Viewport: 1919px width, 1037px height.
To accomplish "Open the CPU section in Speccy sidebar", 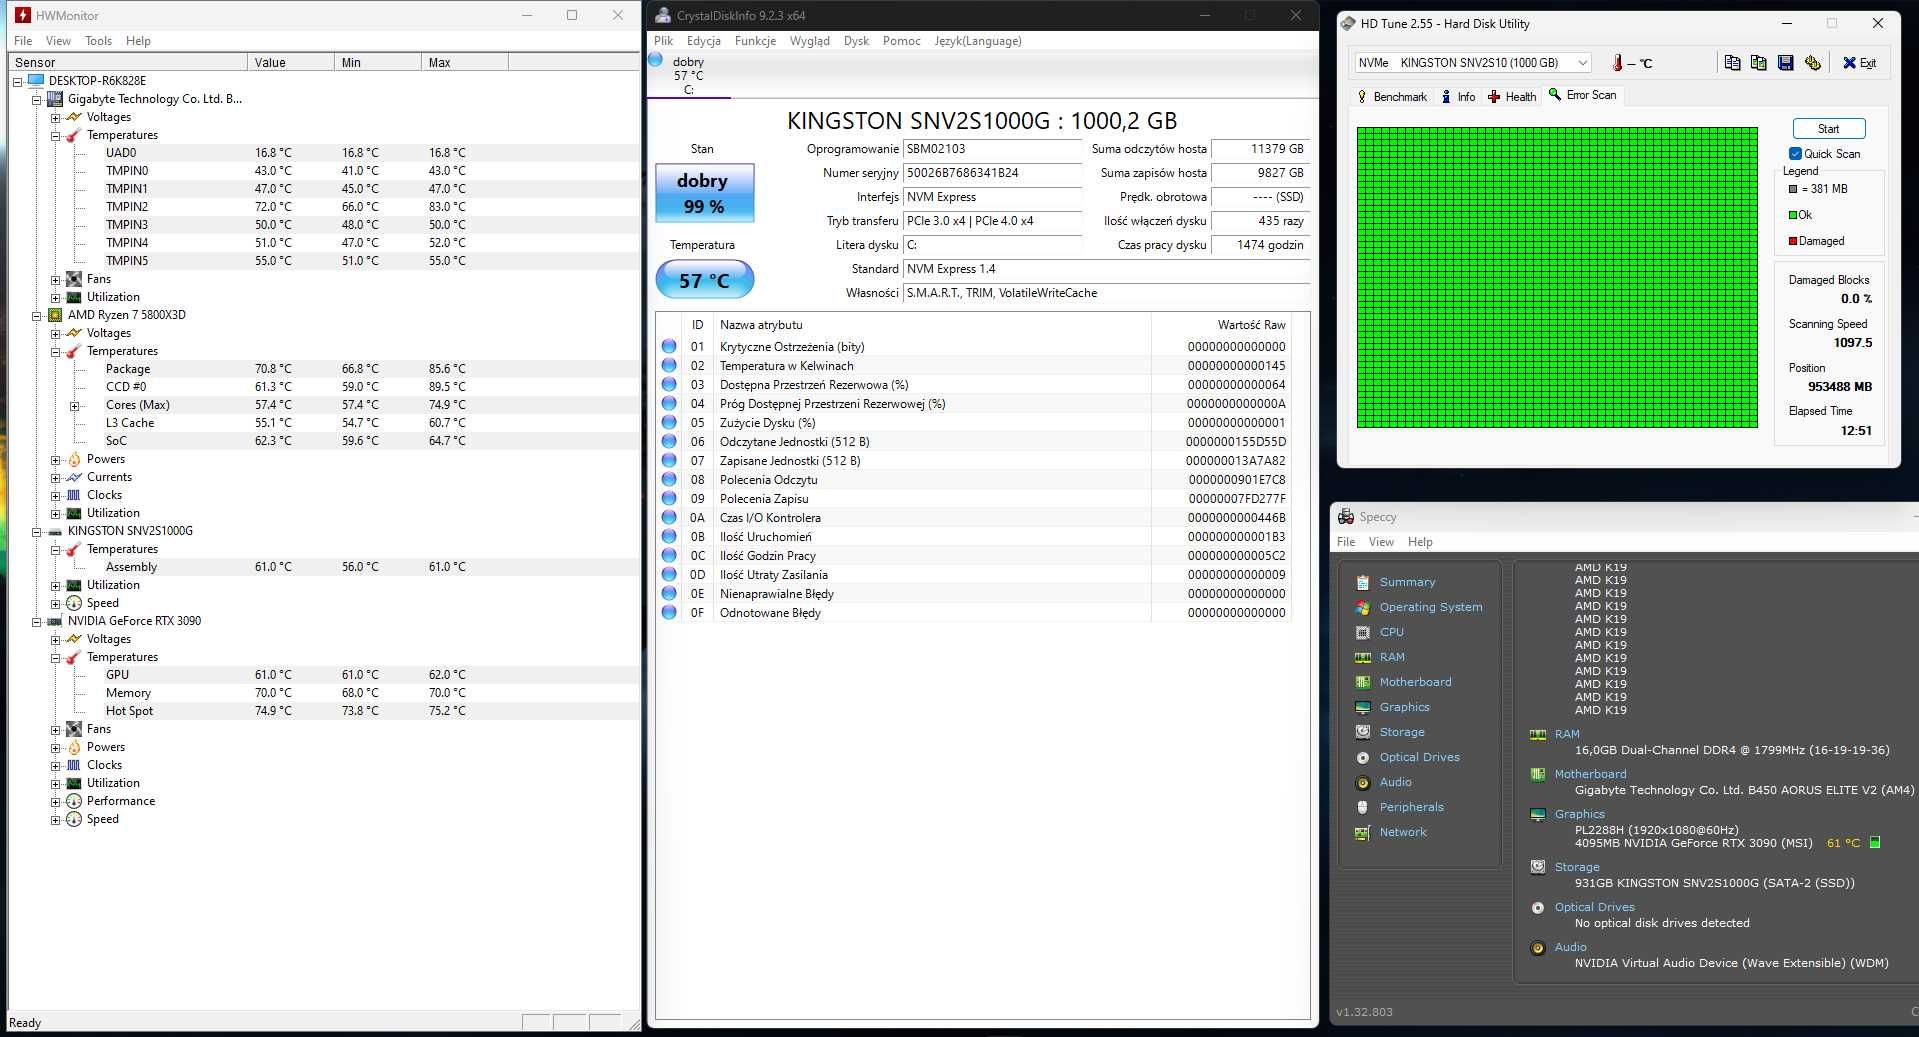I will (x=1391, y=632).
